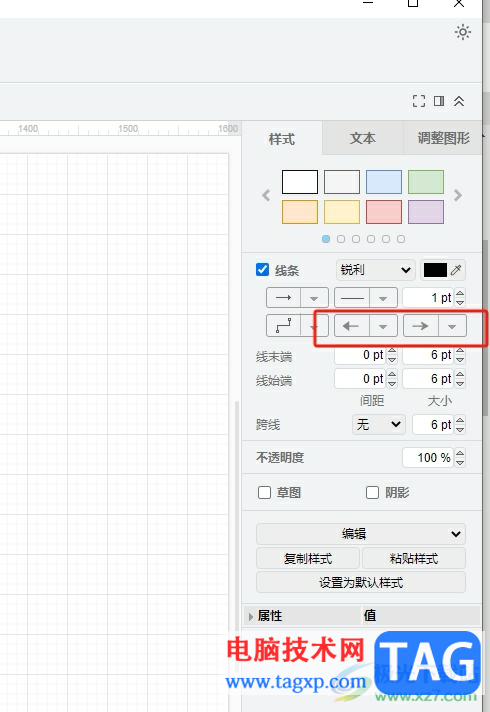Click the solid line pattern button
This screenshot has height=712, width=490.
coord(352,298)
